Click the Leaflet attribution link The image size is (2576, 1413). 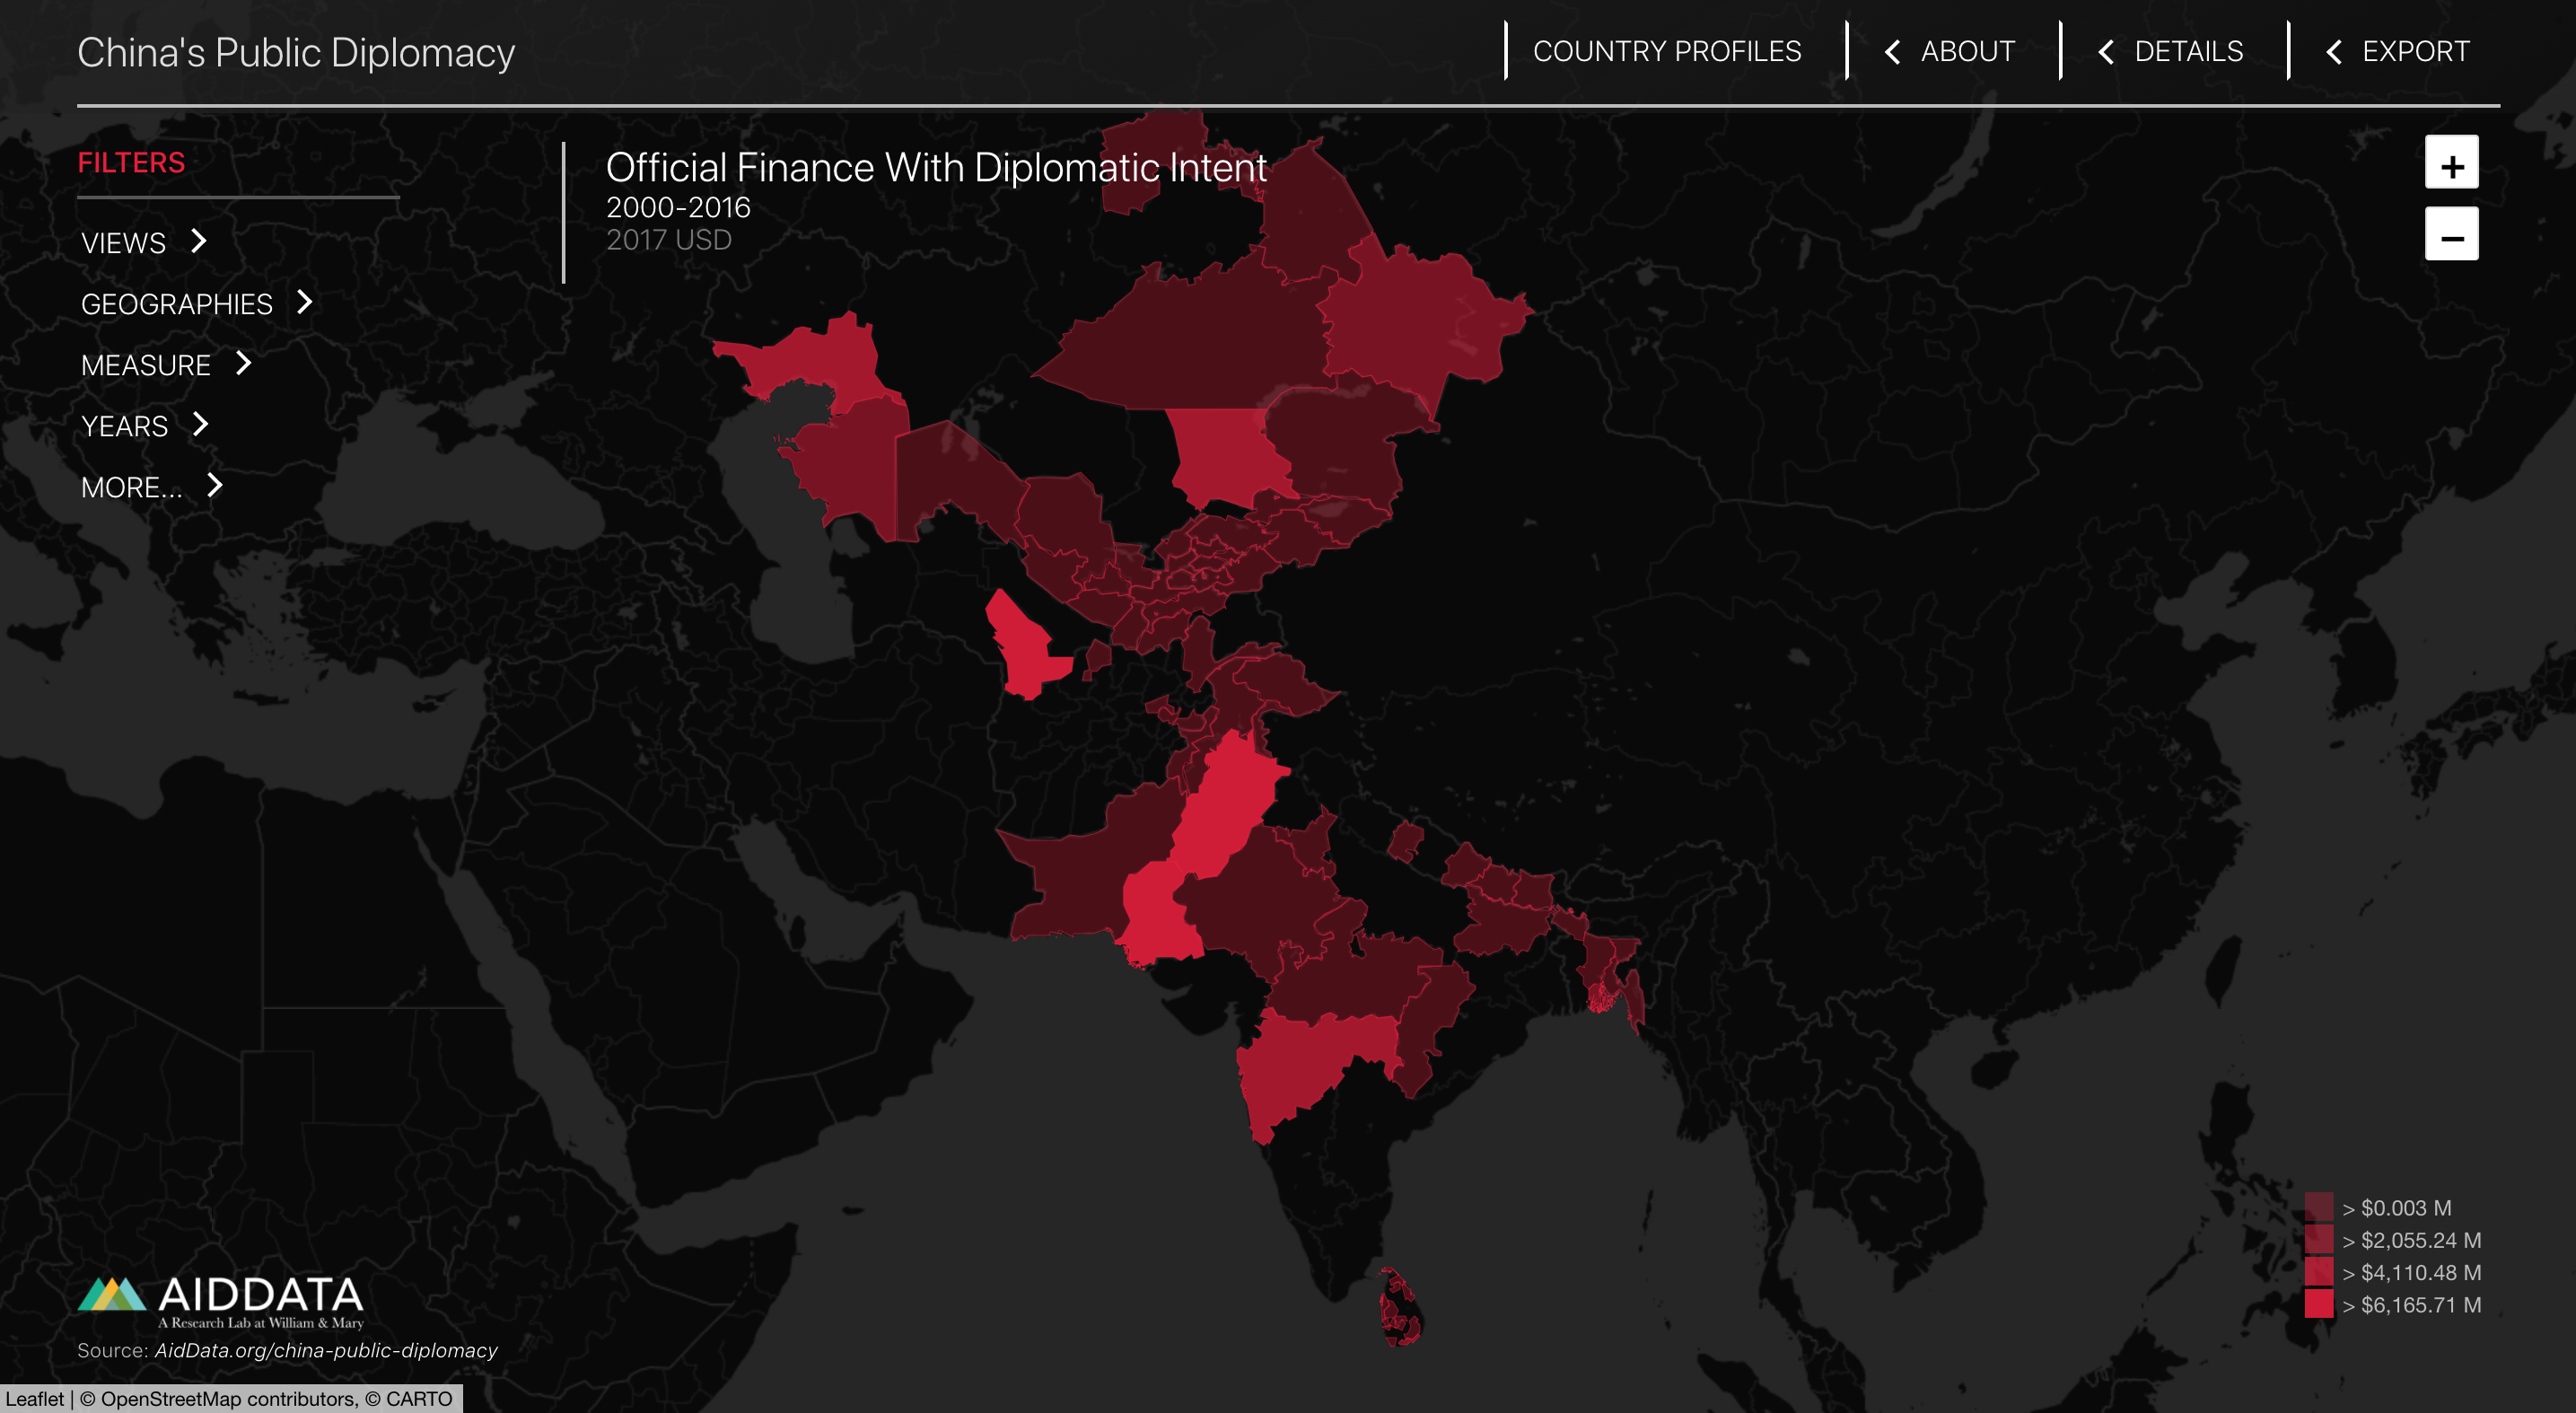(34, 1398)
